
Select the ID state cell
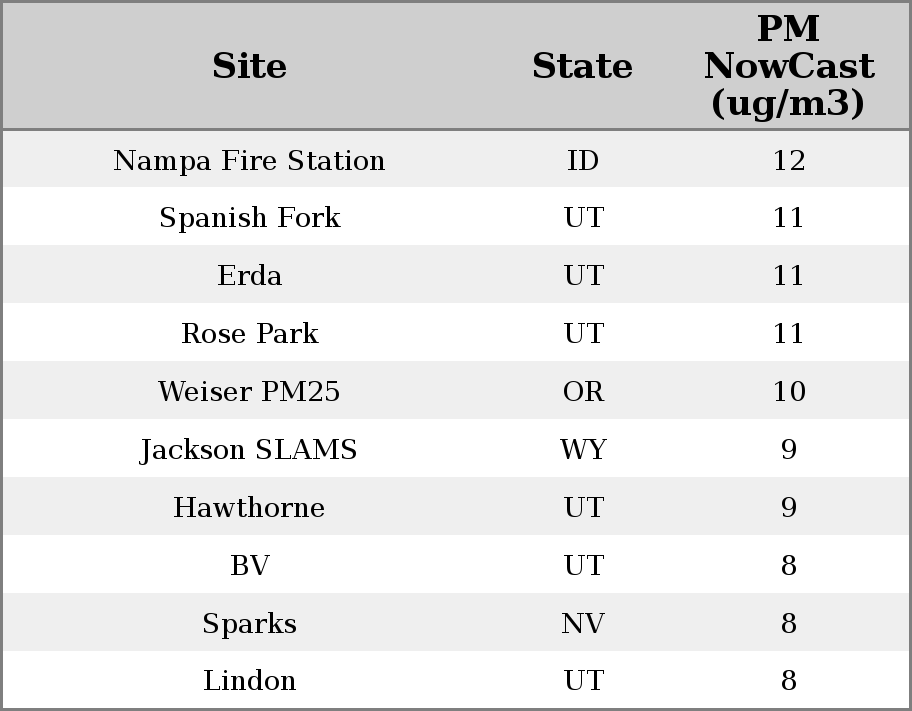click(583, 160)
